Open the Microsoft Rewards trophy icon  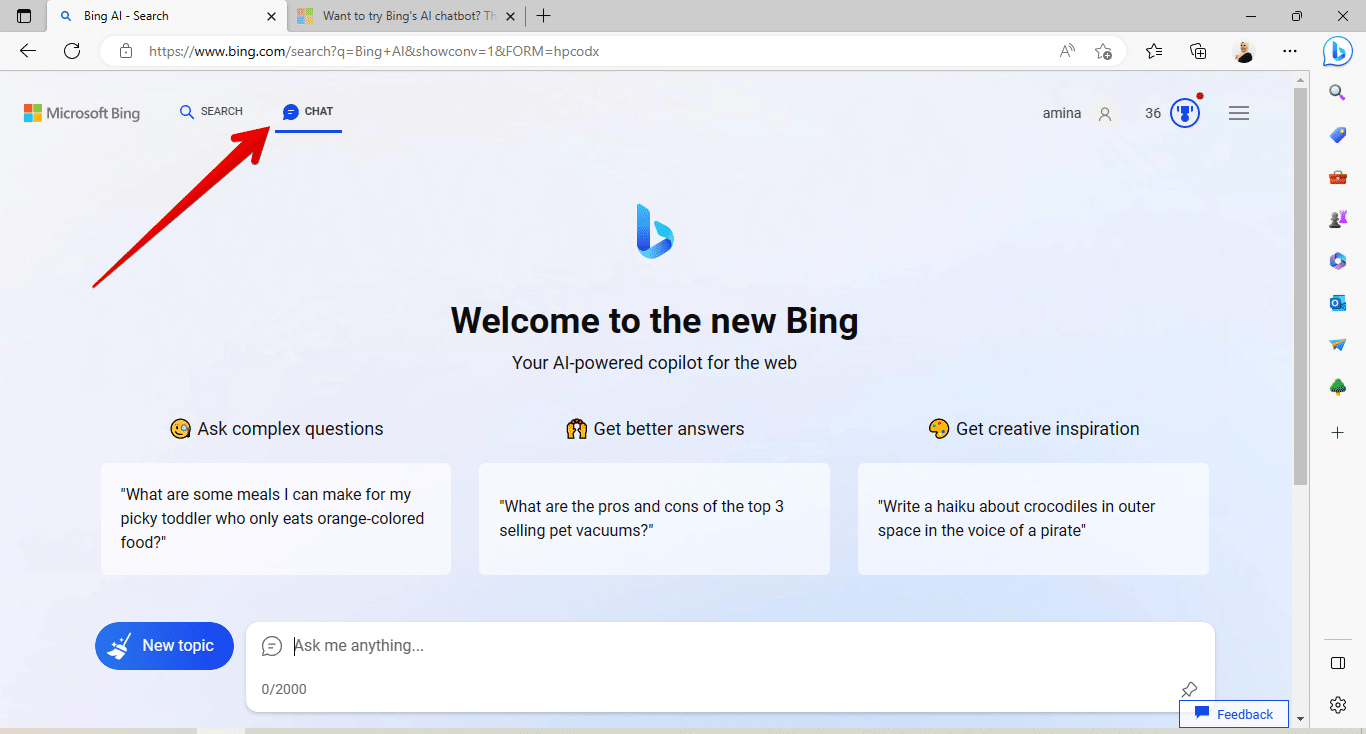[1185, 113]
